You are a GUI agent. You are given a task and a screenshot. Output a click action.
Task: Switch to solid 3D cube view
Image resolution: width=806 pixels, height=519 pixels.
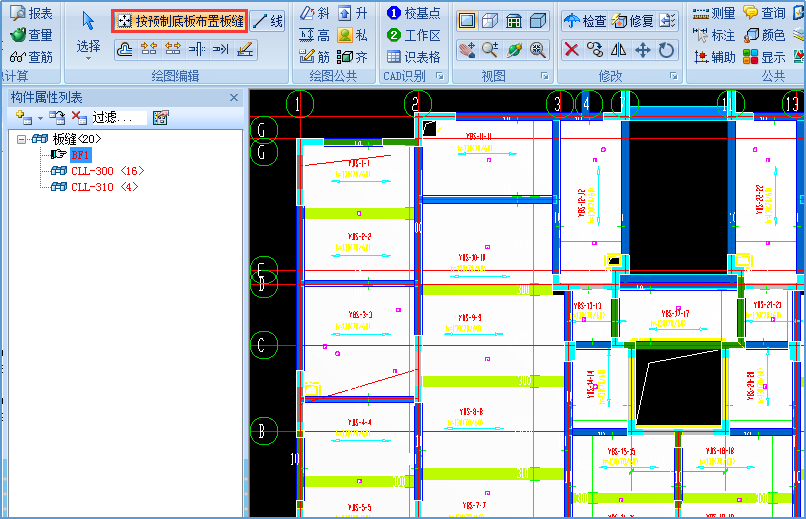pos(538,21)
